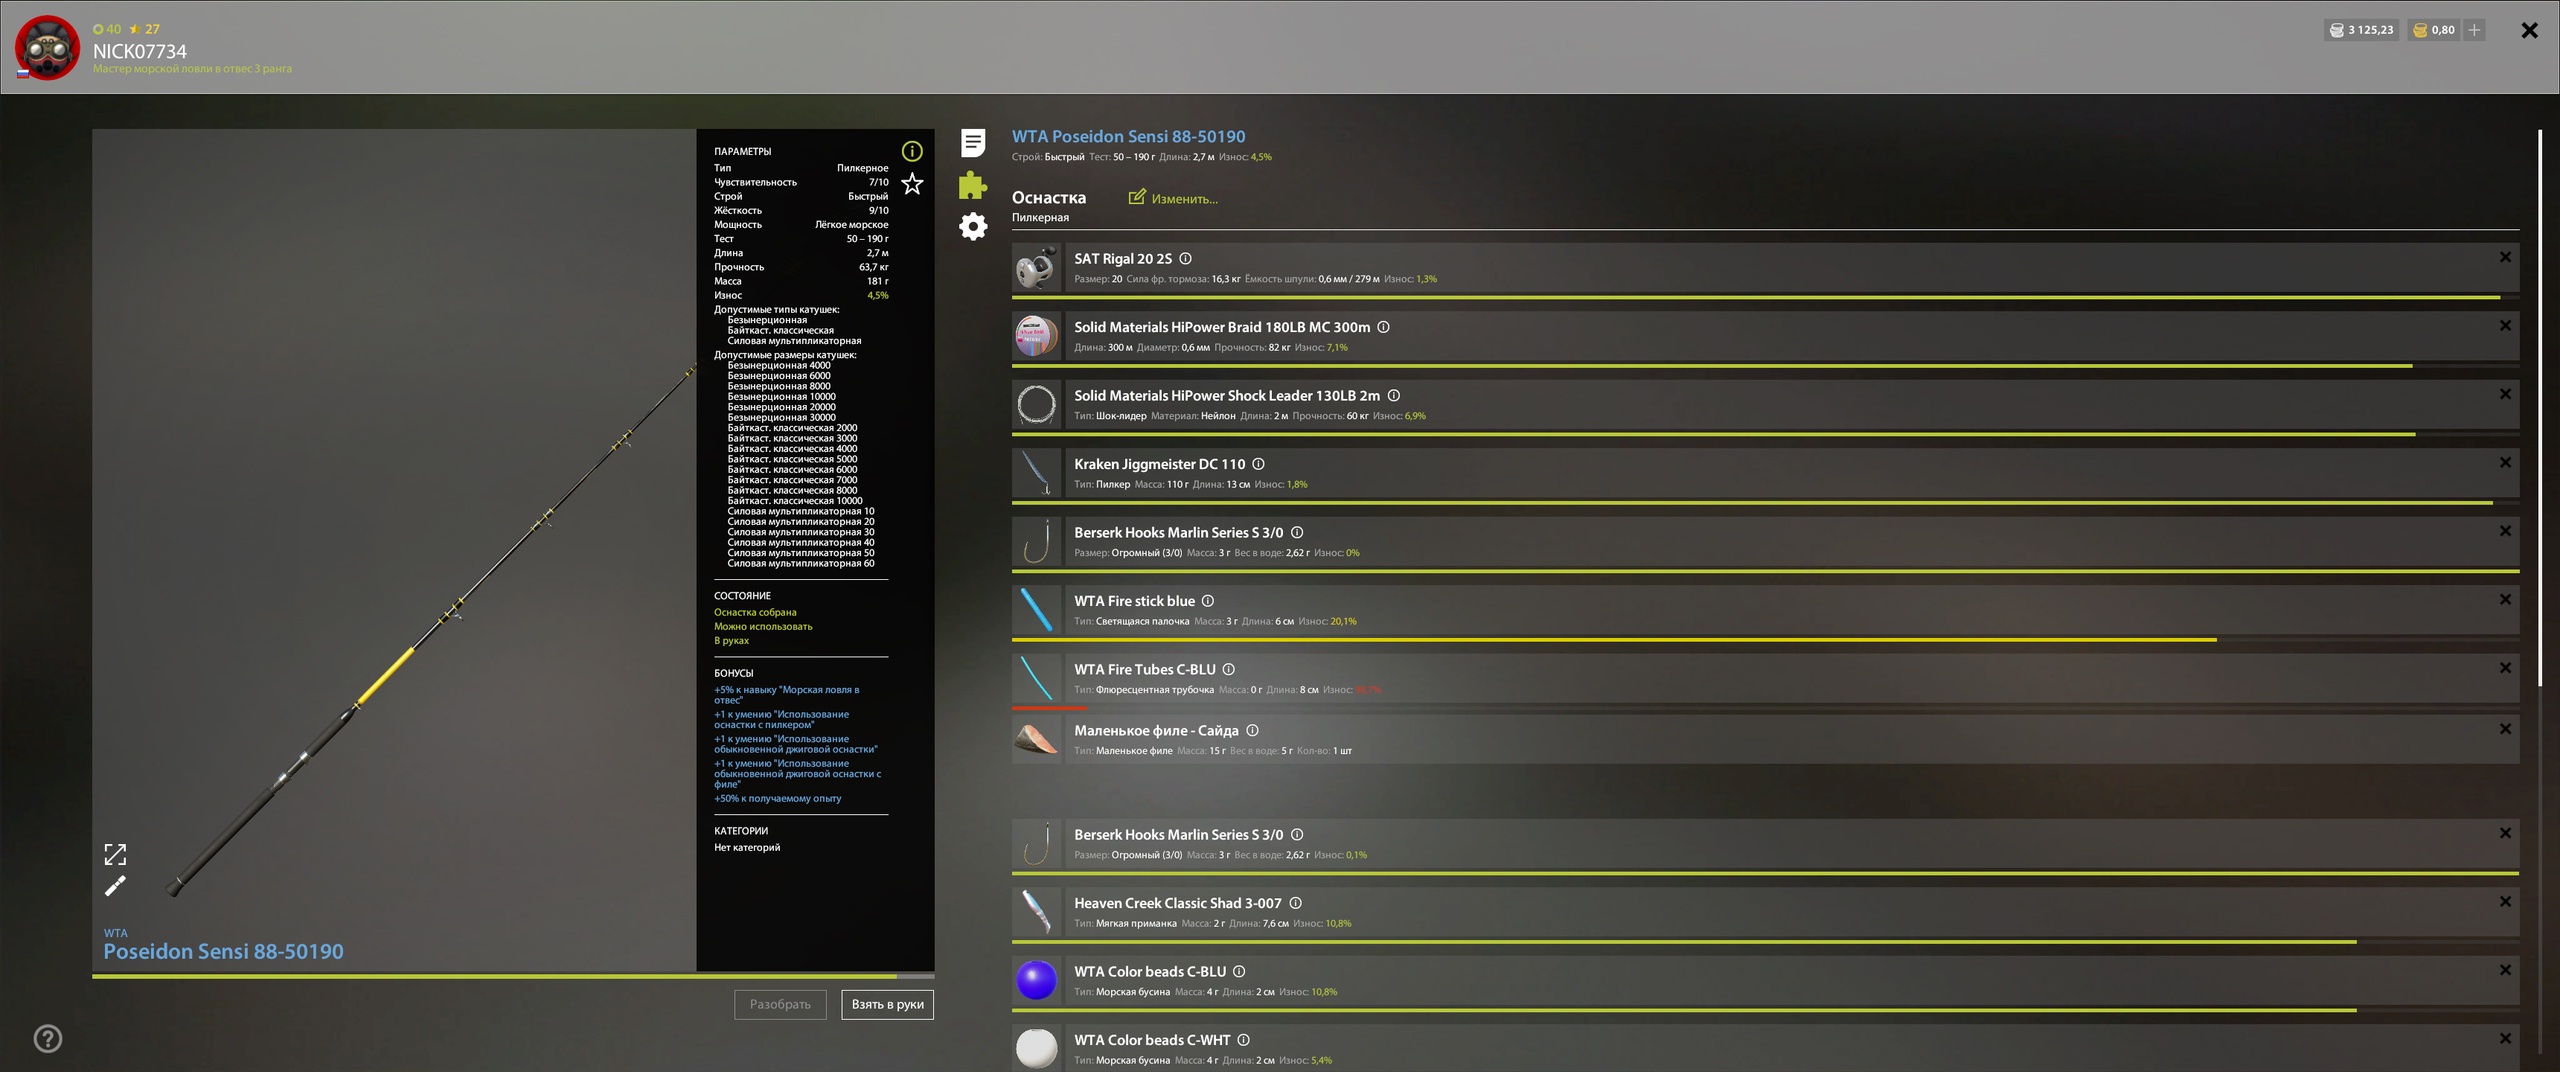The width and height of the screenshot is (2560, 1072).
Task: Open info for HiPower Shock Leader 130LB
Action: (x=1393, y=395)
